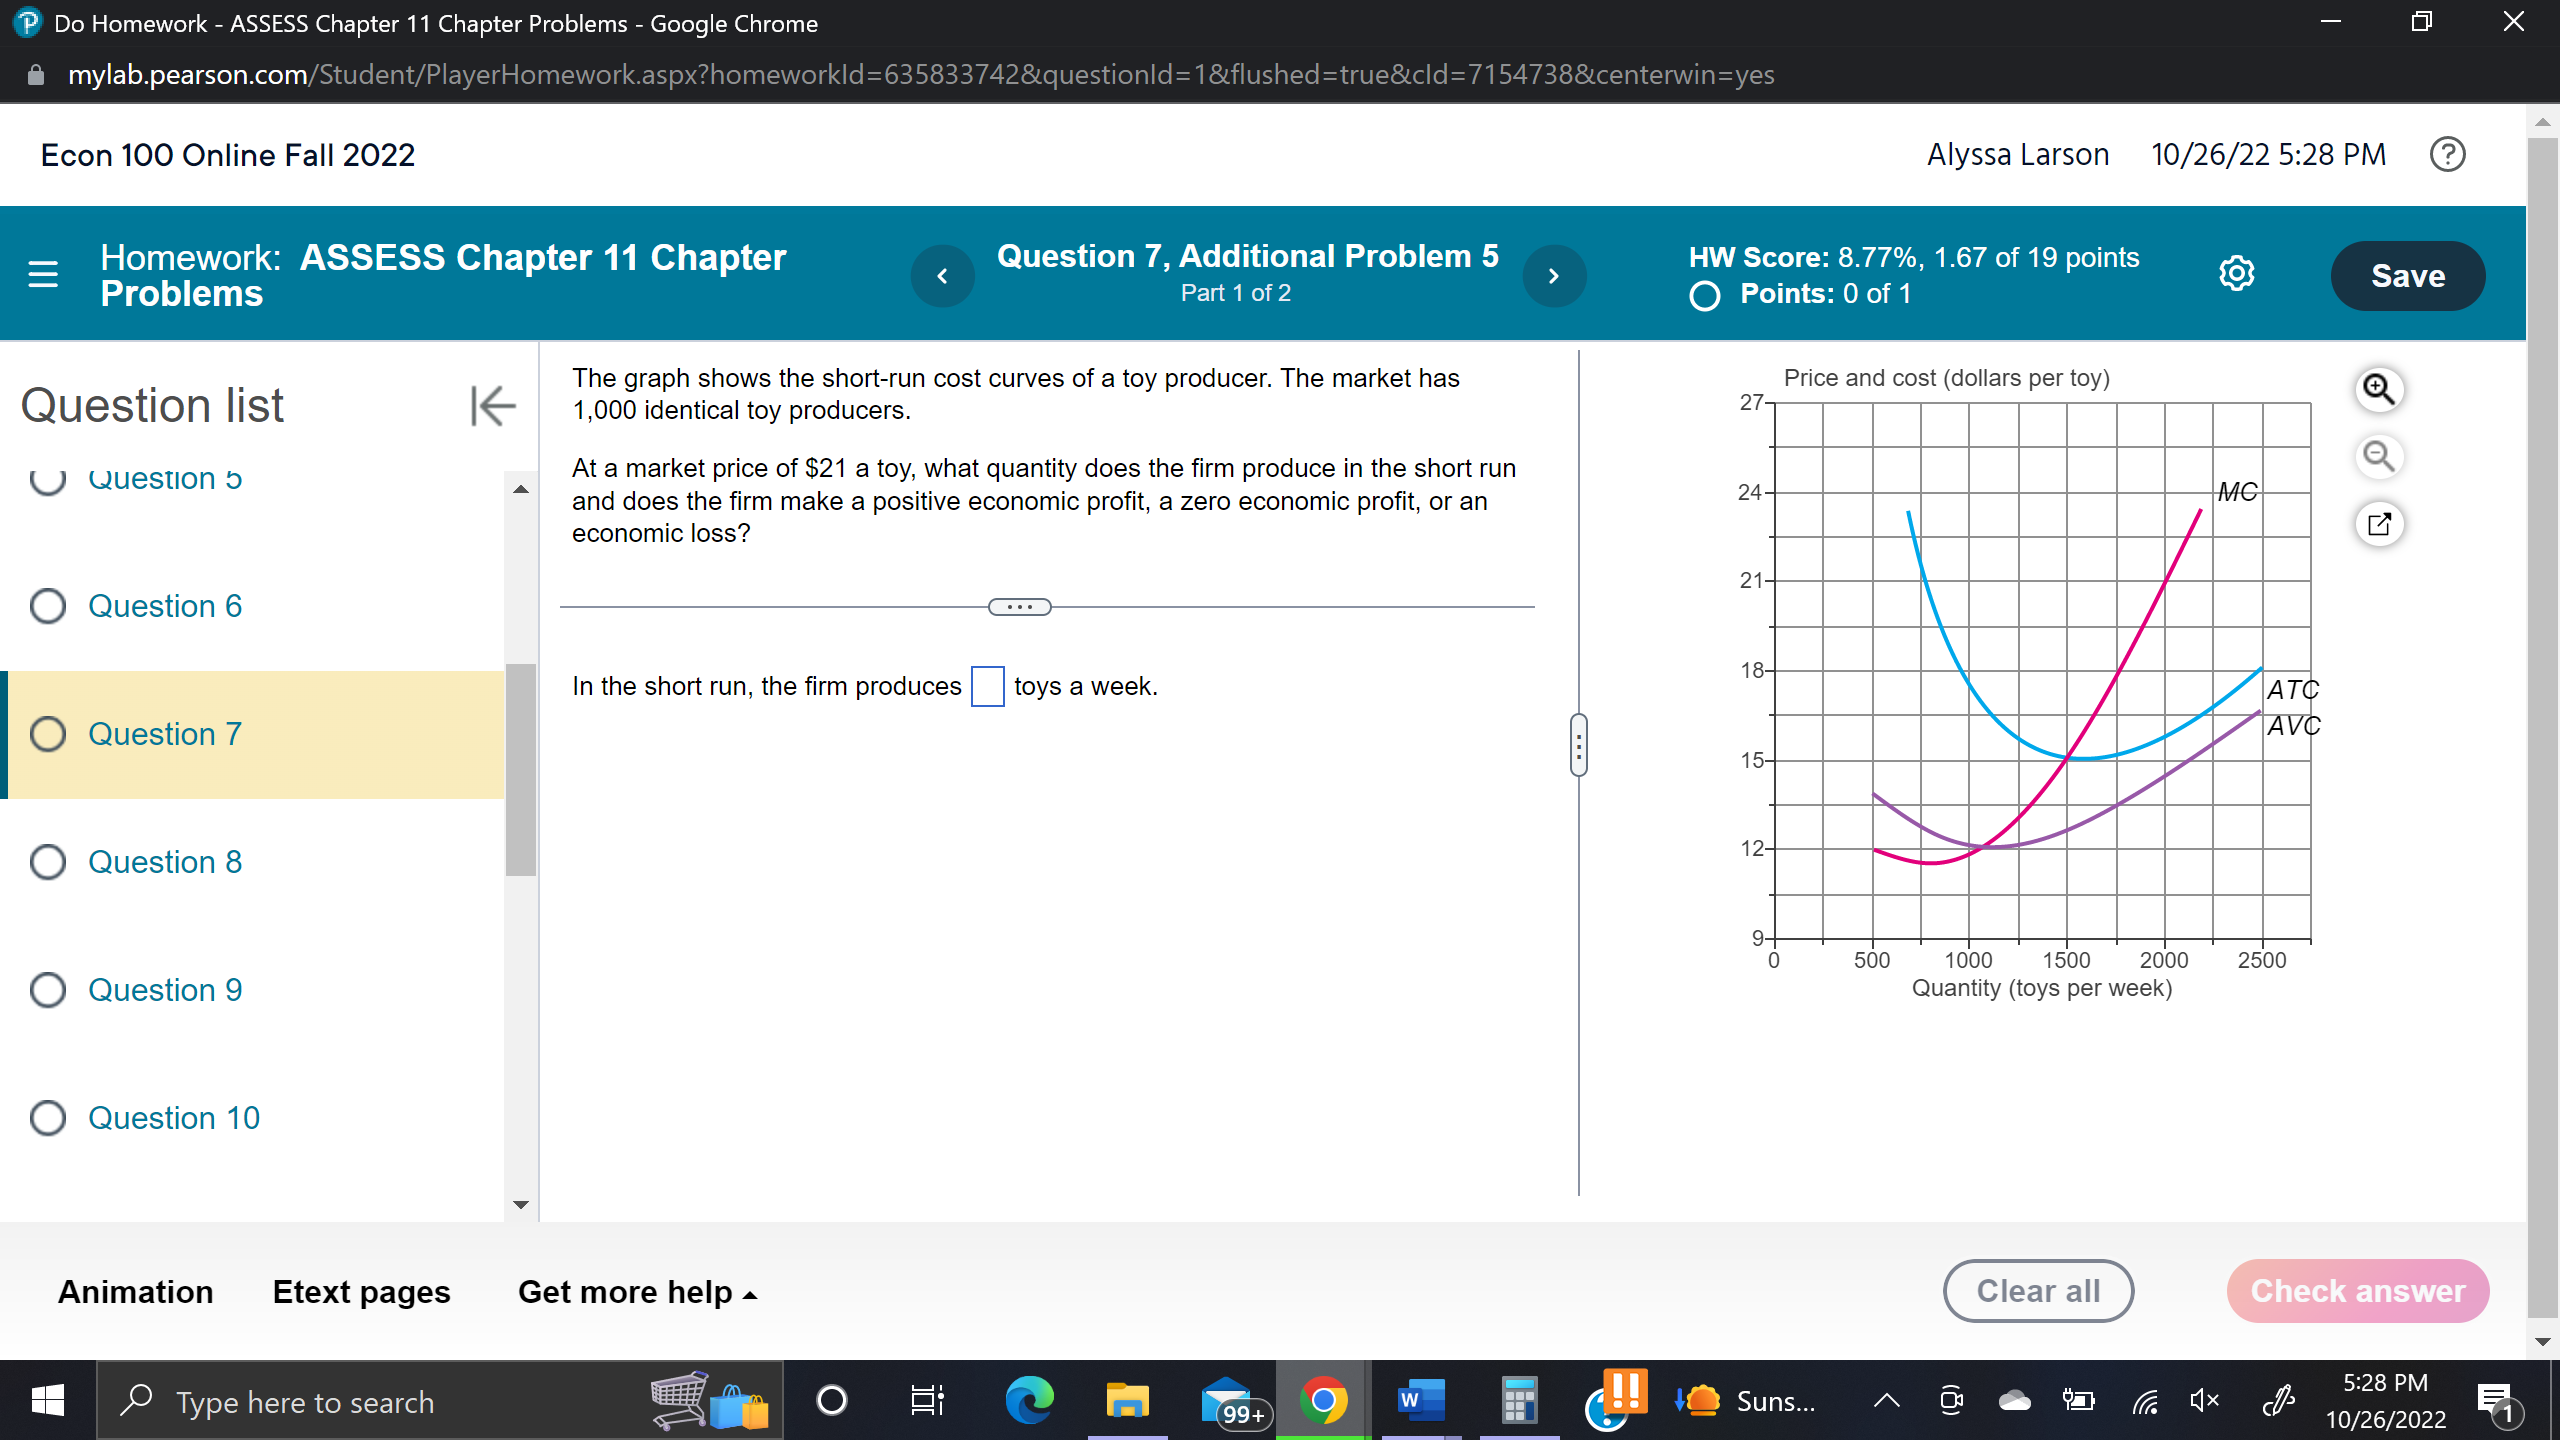Zoom out of the graph
Image resolution: width=2560 pixels, height=1440 pixels.
pyautogui.click(x=2378, y=457)
